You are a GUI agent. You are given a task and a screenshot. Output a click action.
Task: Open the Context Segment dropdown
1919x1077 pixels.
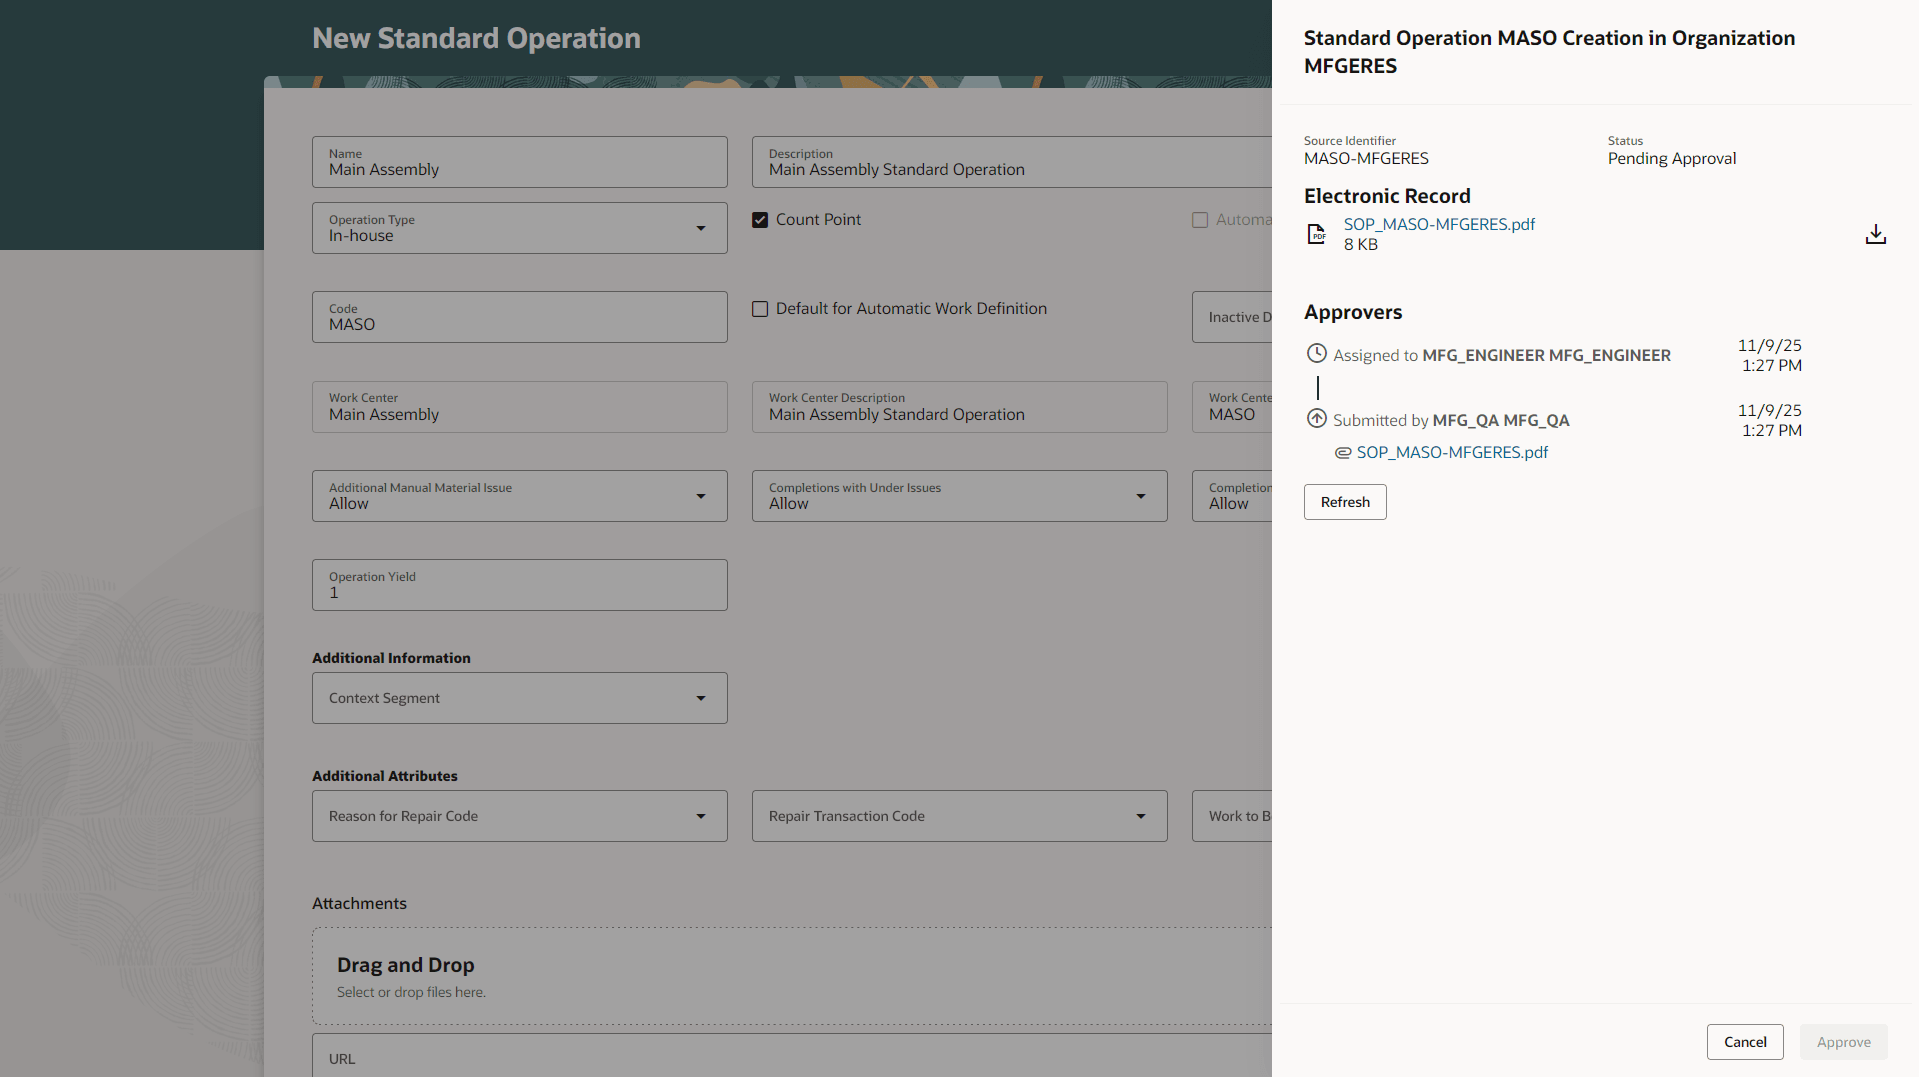(701, 697)
